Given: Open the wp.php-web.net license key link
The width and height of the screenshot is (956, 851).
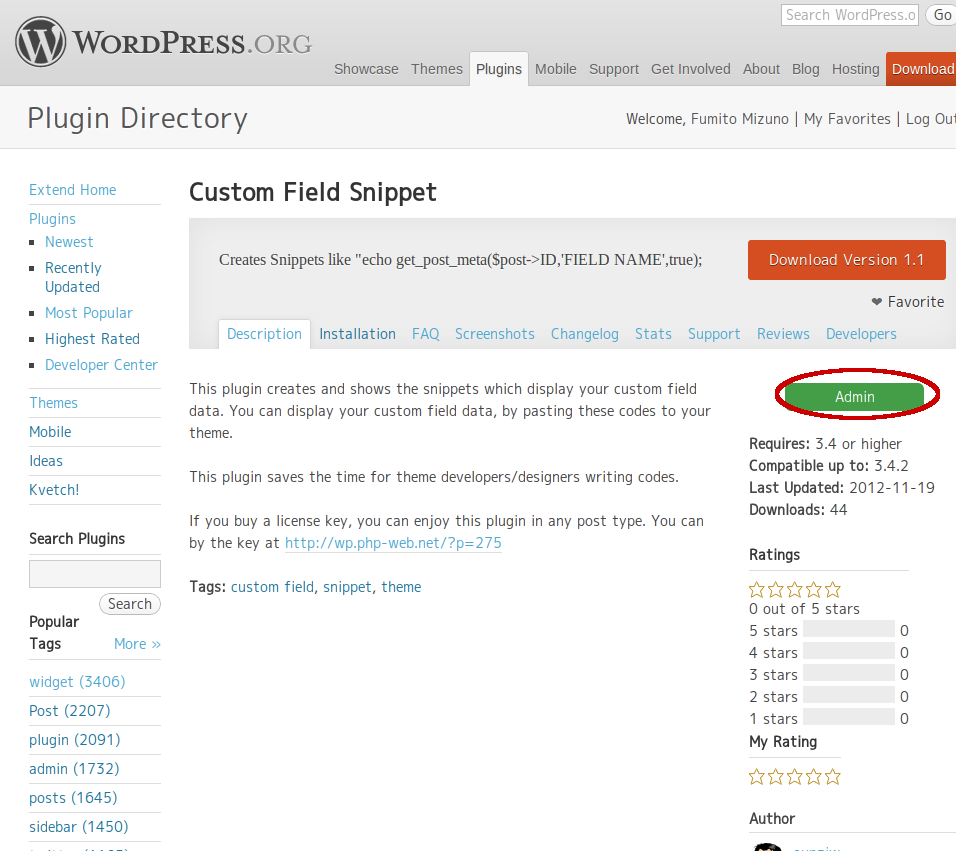Looking at the screenshot, I should click(393, 543).
